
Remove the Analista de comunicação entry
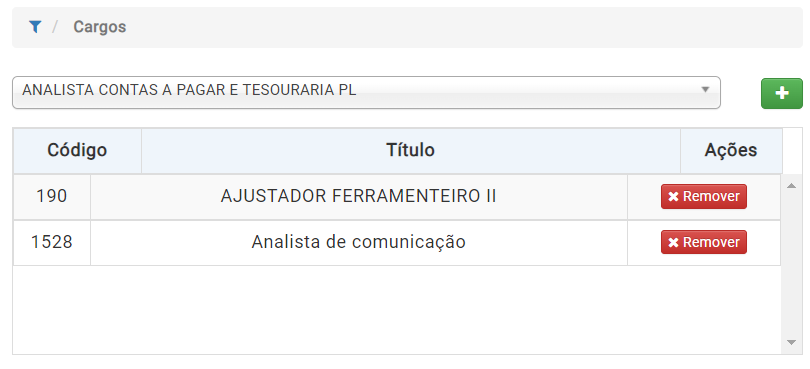pyautogui.click(x=704, y=242)
